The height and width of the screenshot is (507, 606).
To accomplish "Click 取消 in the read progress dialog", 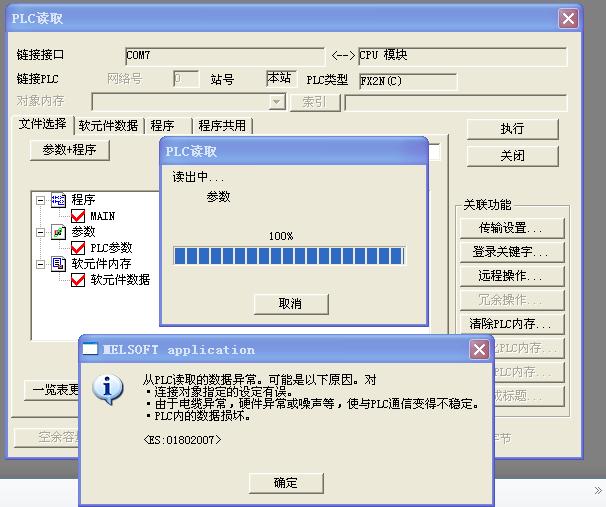I will (290, 303).
